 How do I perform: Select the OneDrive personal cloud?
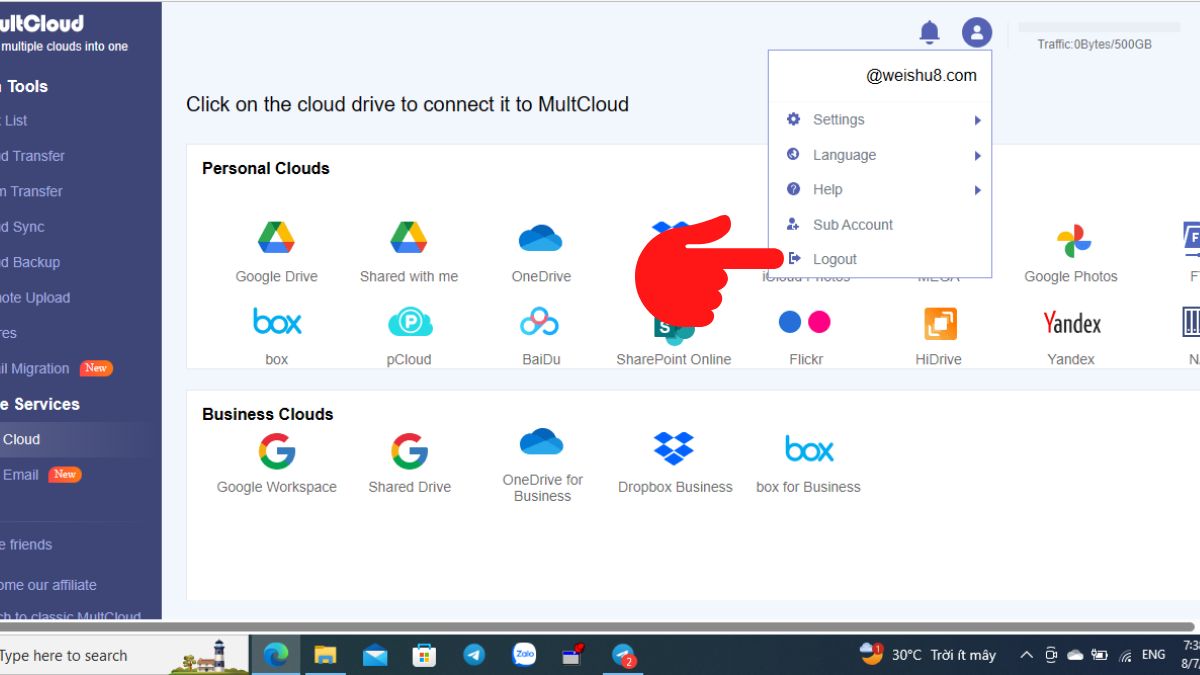point(540,240)
